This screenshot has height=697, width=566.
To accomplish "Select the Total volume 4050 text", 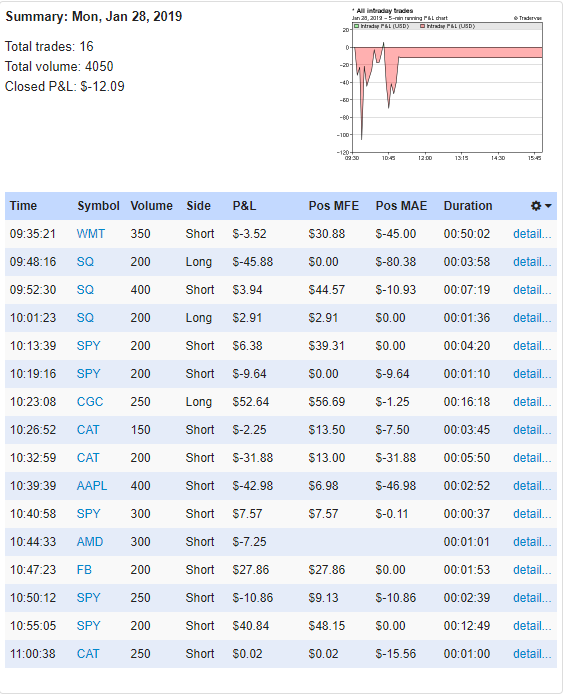I will coord(59,67).
